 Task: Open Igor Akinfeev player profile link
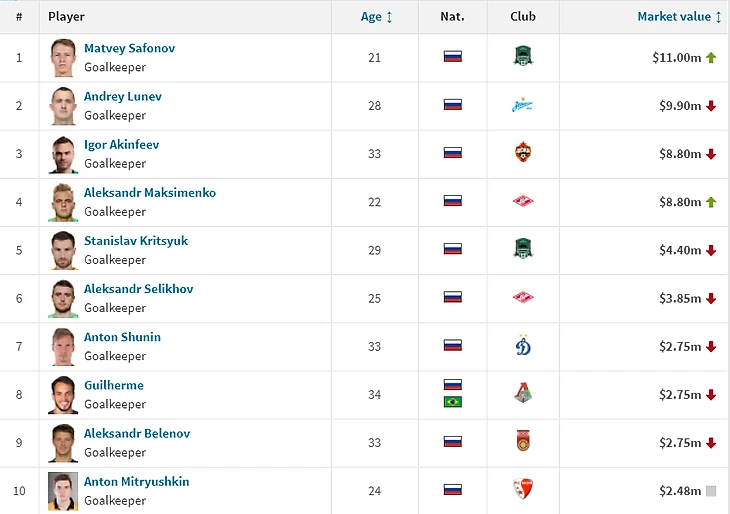[121, 144]
